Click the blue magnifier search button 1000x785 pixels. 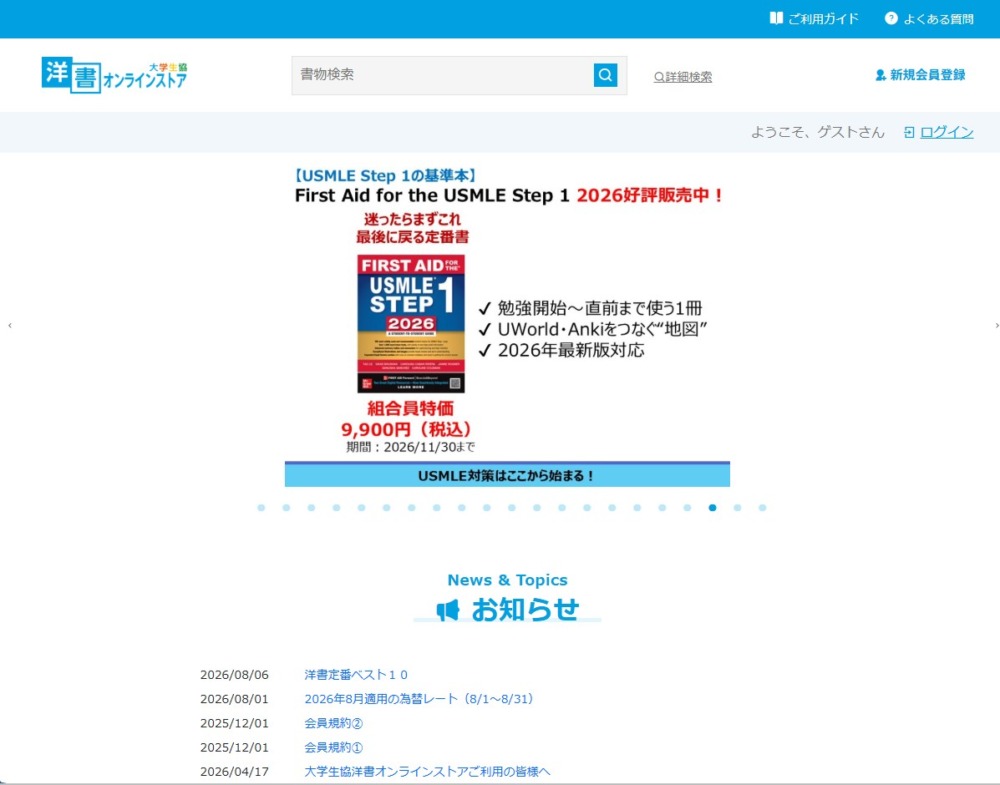pos(605,75)
